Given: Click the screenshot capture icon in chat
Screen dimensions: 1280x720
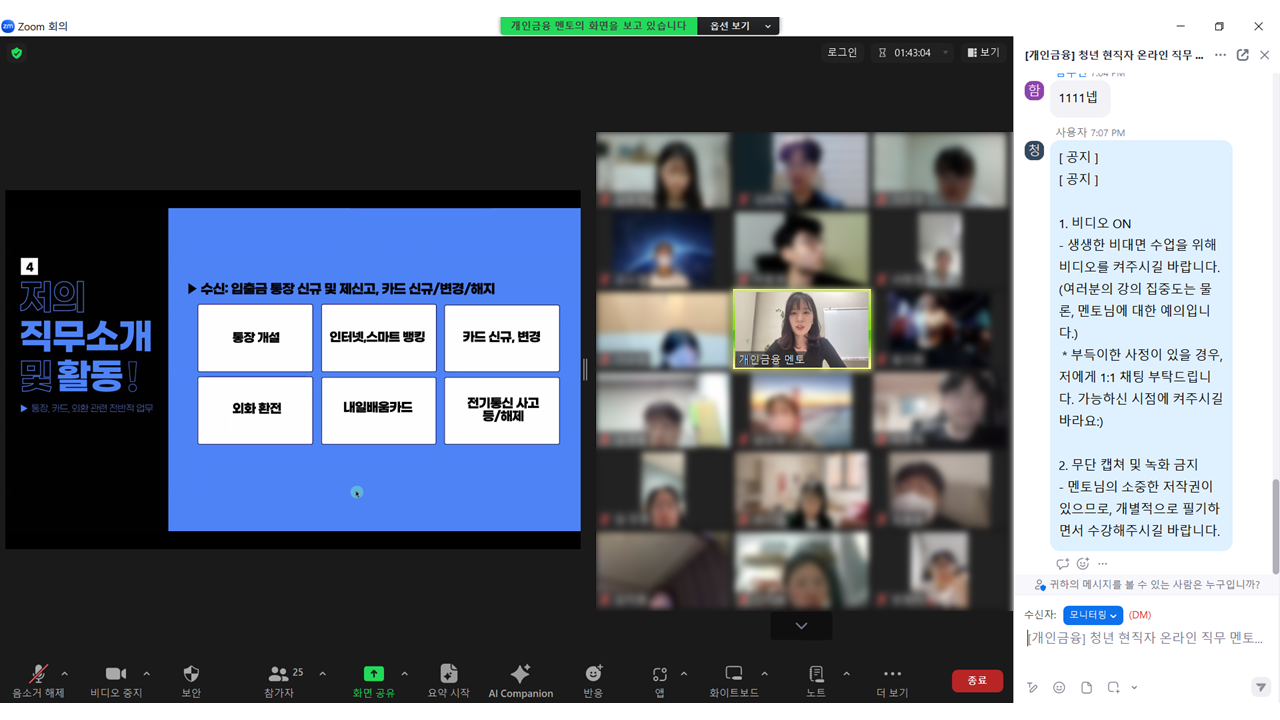Looking at the screenshot, I should point(1113,687).
